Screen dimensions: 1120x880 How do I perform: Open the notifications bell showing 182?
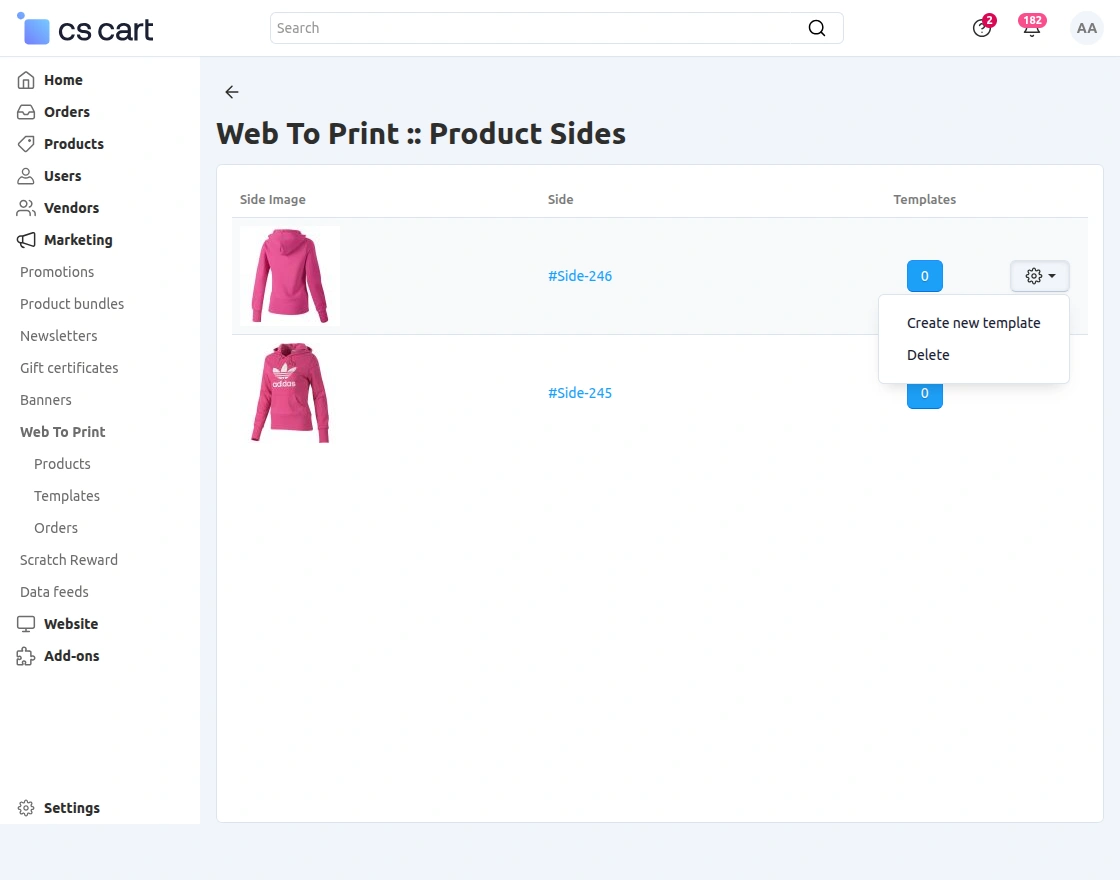point(1031,28)
